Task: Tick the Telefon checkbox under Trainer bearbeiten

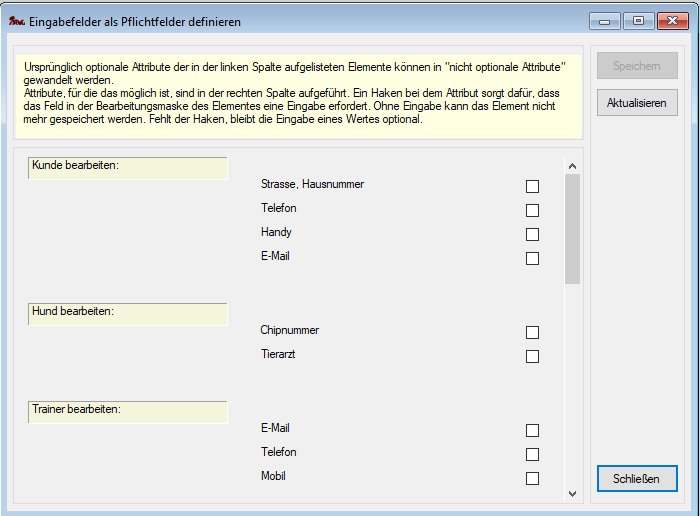Action: tap(532, 454)
